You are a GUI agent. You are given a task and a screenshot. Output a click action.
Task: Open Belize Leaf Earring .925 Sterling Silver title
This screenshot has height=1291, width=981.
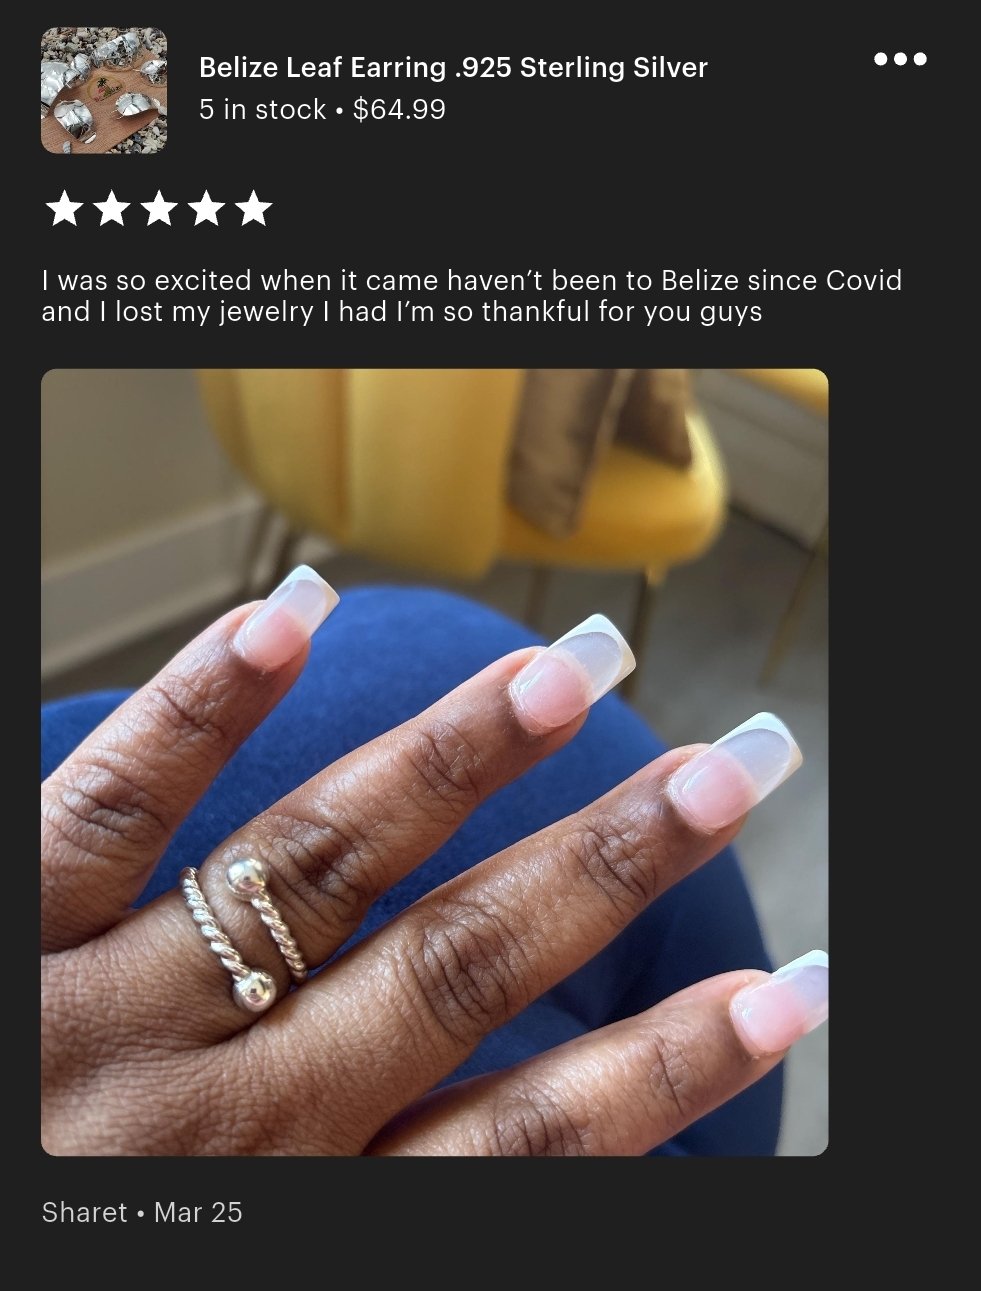tap(453, 68)
